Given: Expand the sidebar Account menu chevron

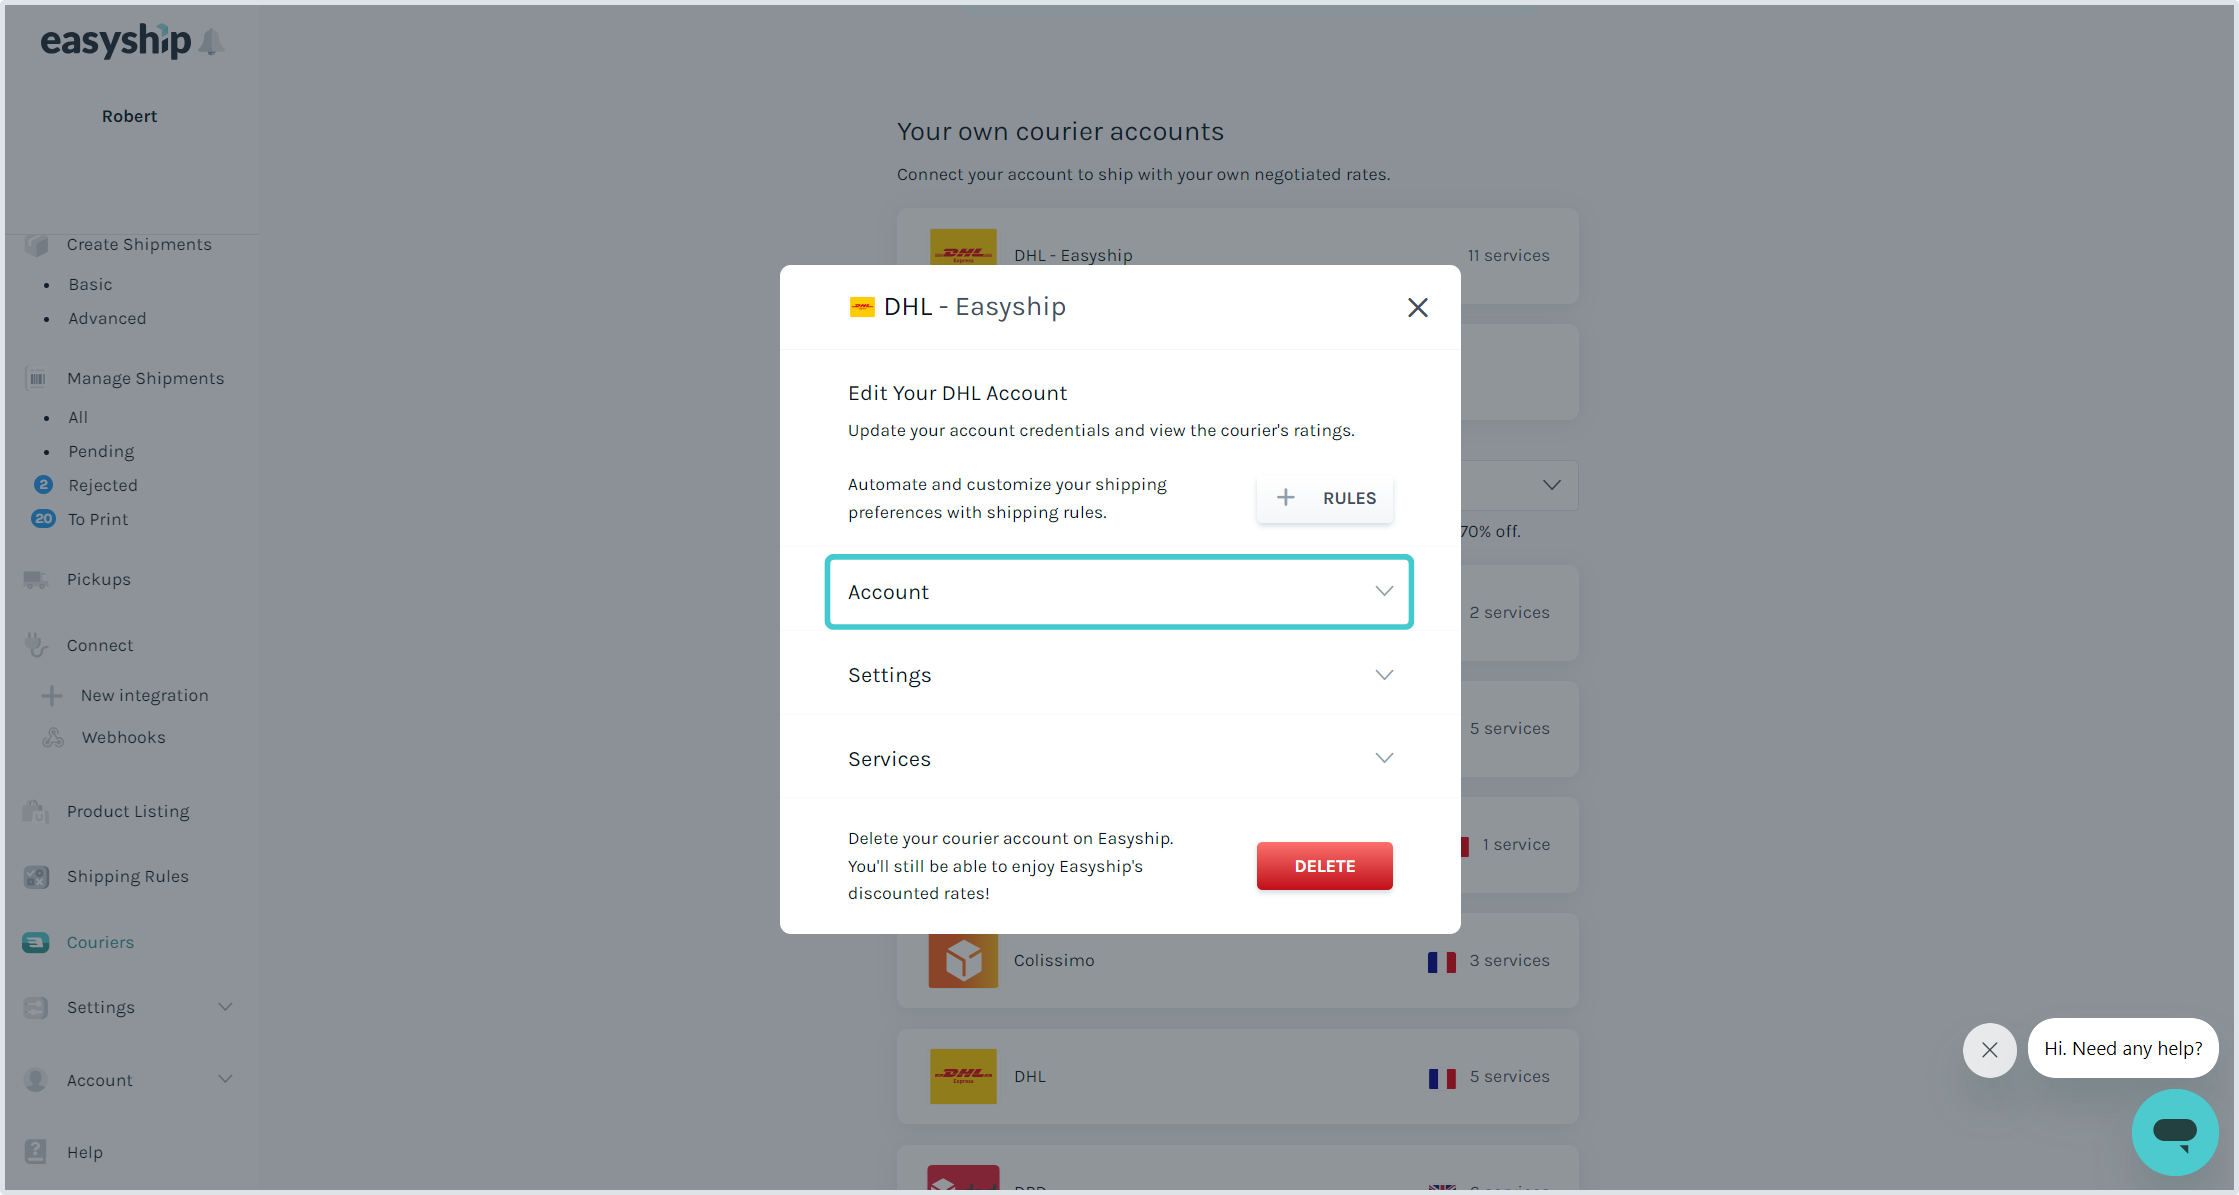Looking at the screenshot, I should (225, 1079).
